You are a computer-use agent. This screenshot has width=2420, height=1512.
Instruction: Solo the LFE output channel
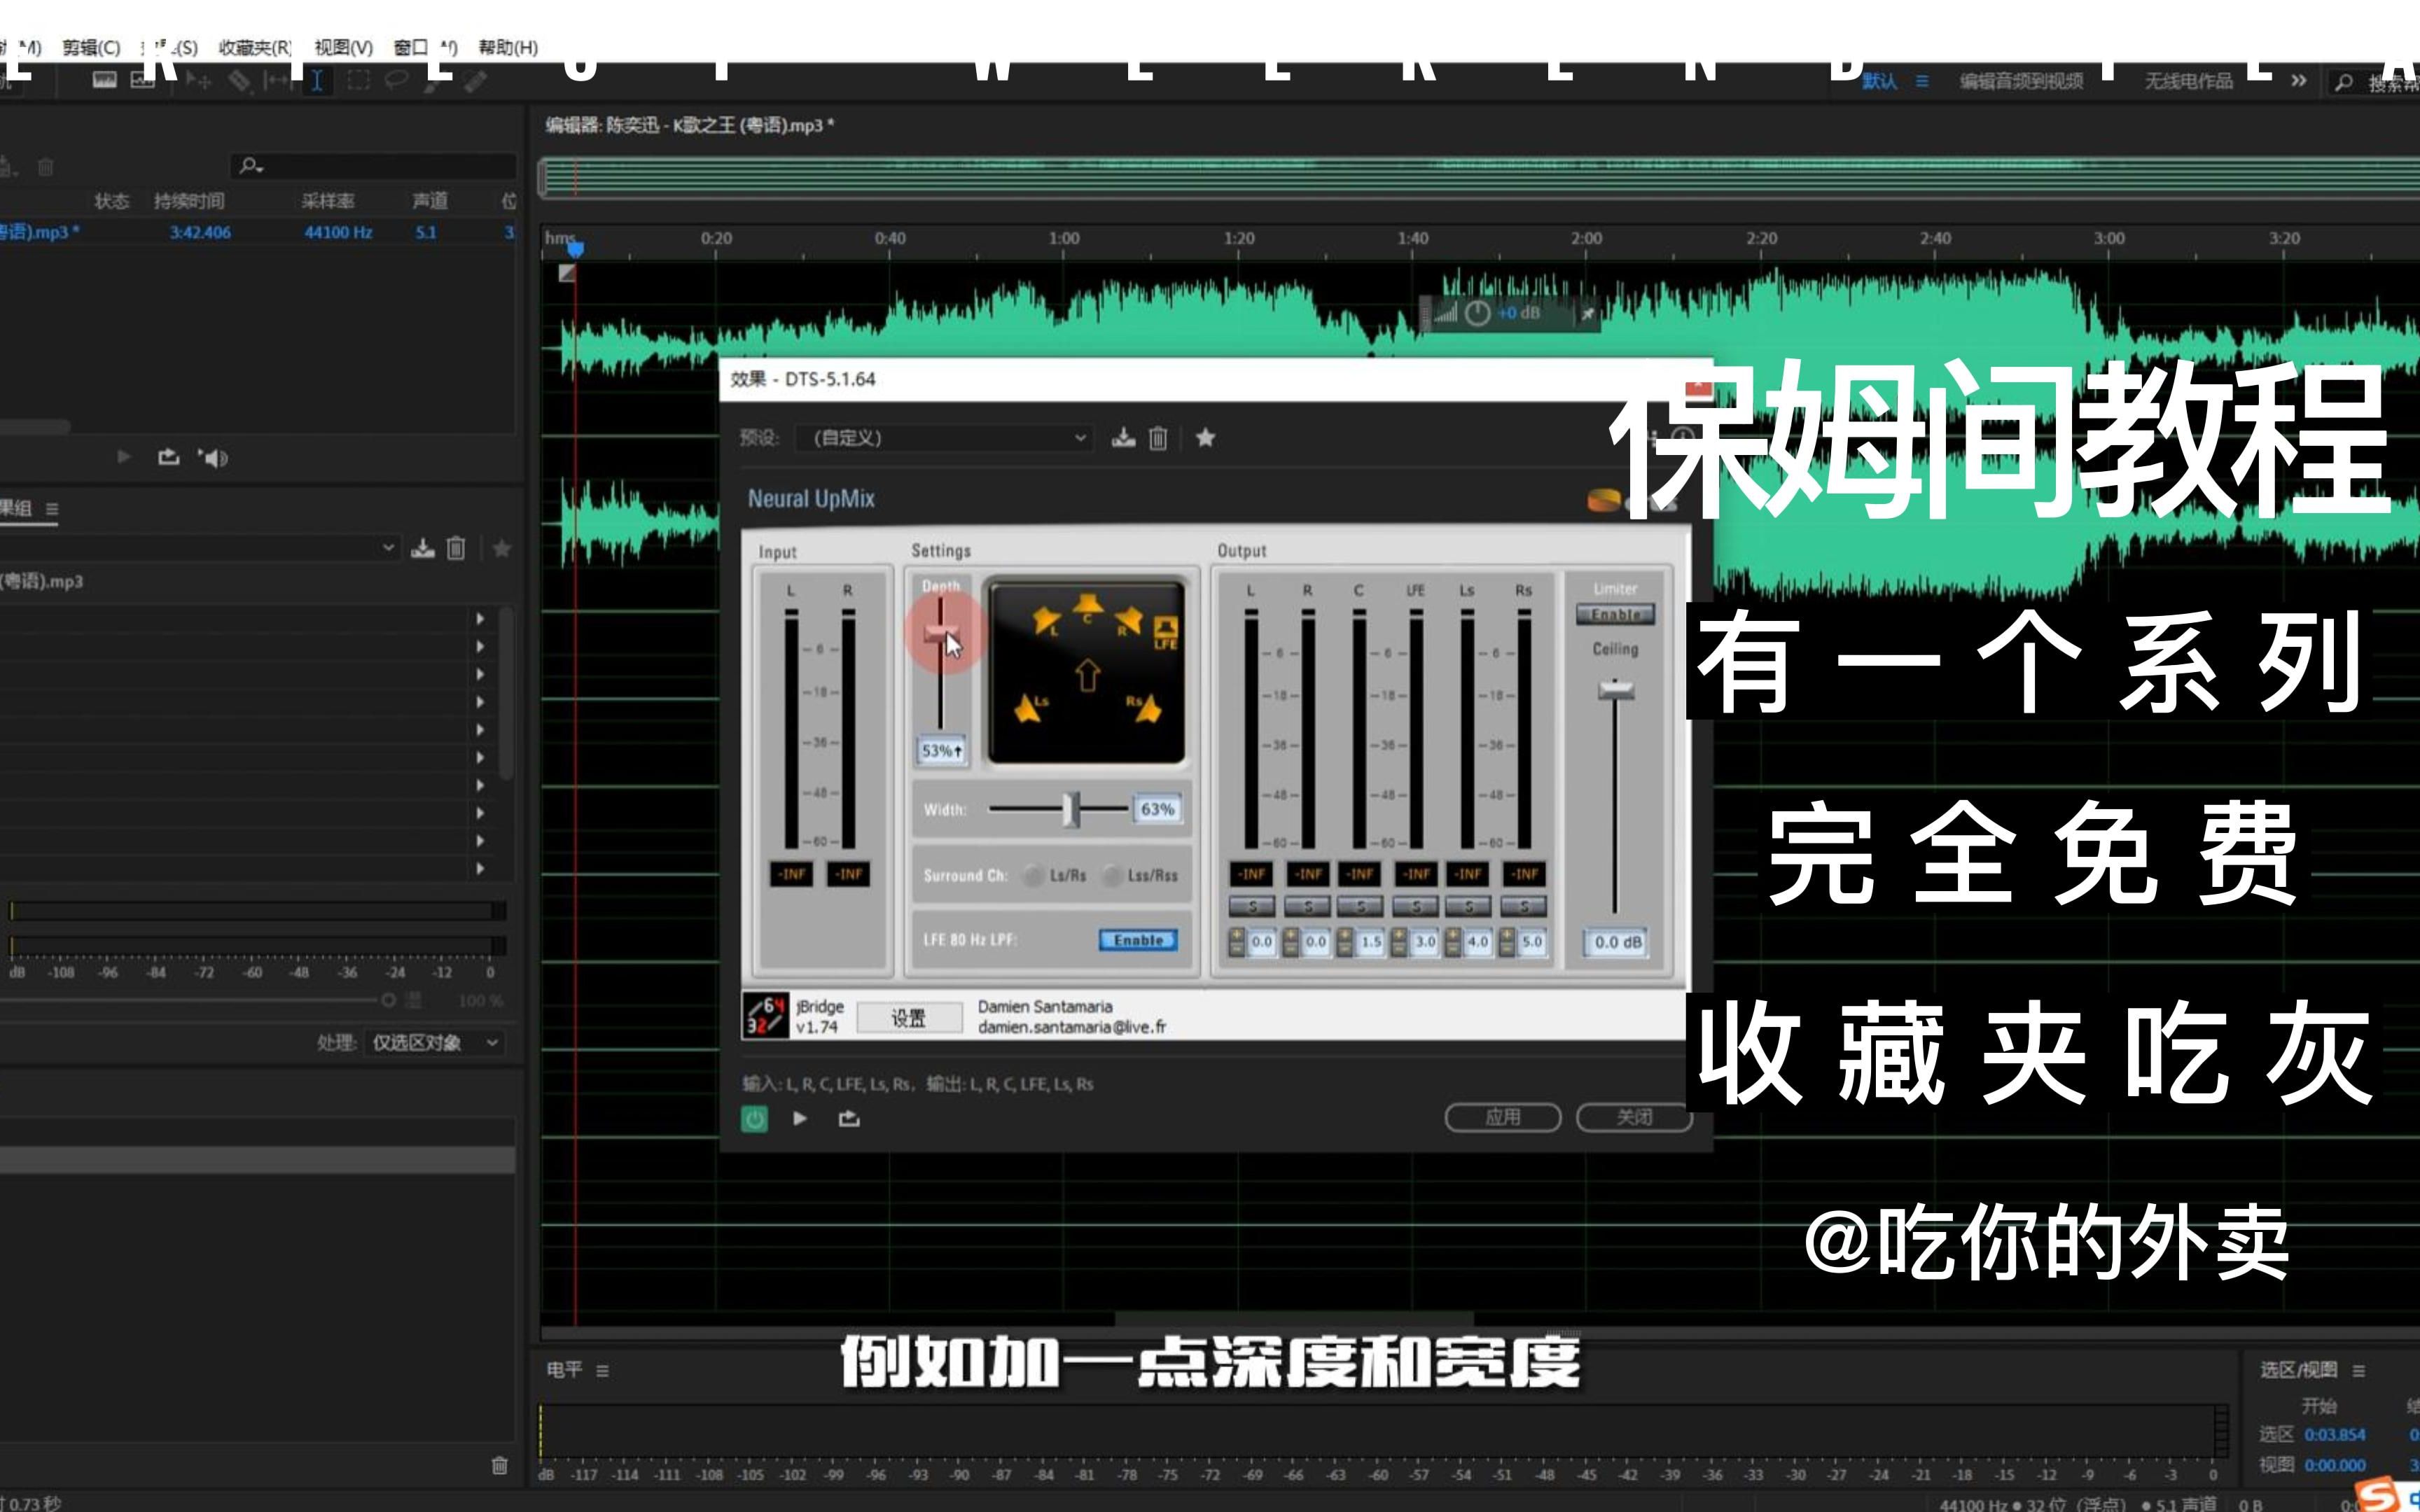(1416, 907)
